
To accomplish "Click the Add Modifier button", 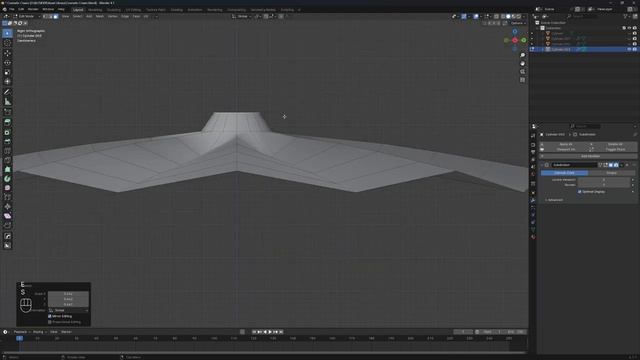I will tap(588, 156).
